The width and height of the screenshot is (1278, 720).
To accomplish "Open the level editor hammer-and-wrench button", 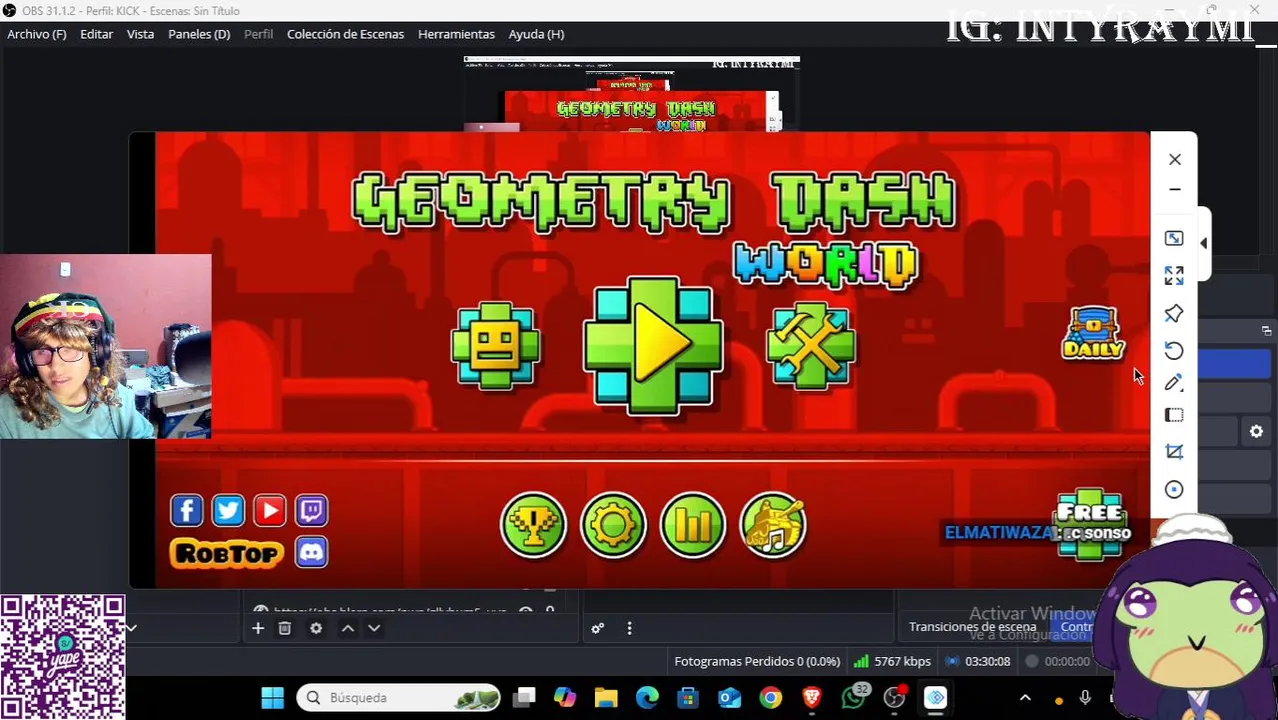I will tap(811, 346).
